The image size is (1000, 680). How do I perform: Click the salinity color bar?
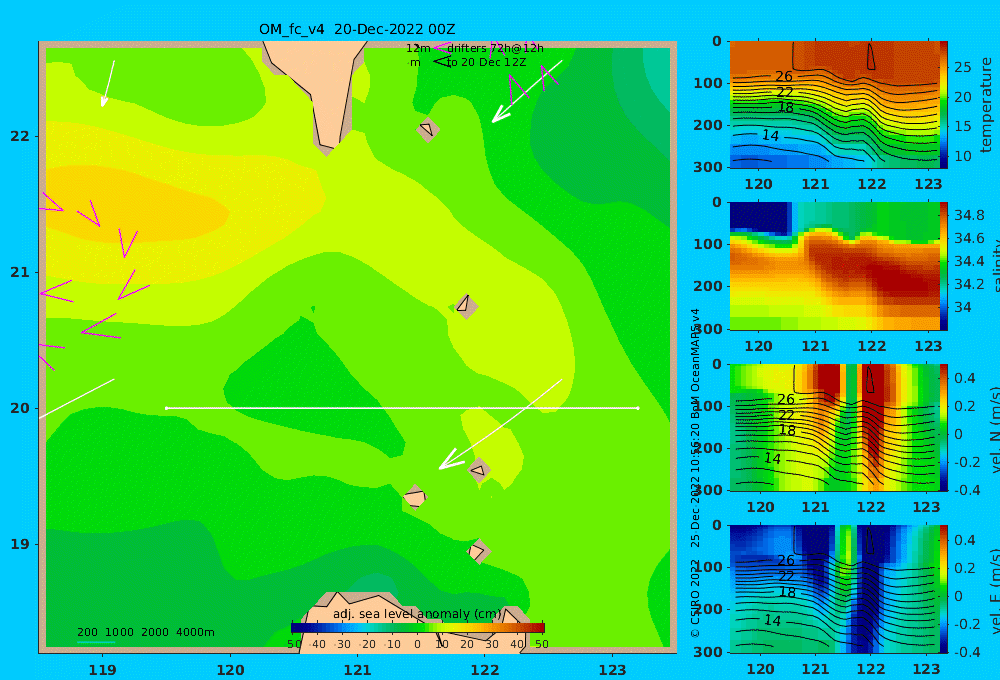(944, 266)
